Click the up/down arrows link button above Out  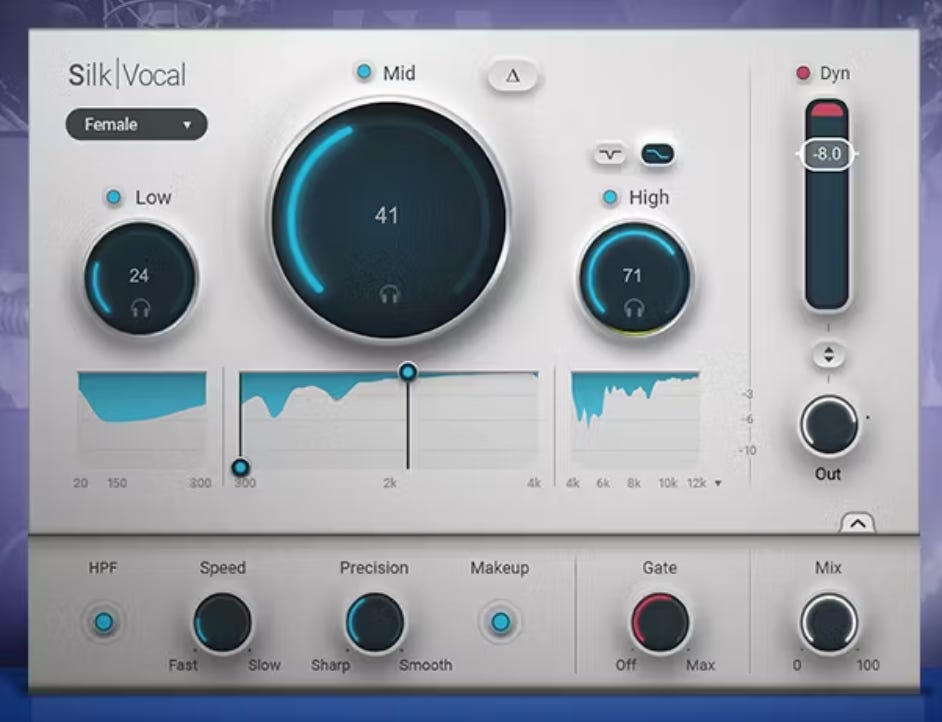pos(828,355)
